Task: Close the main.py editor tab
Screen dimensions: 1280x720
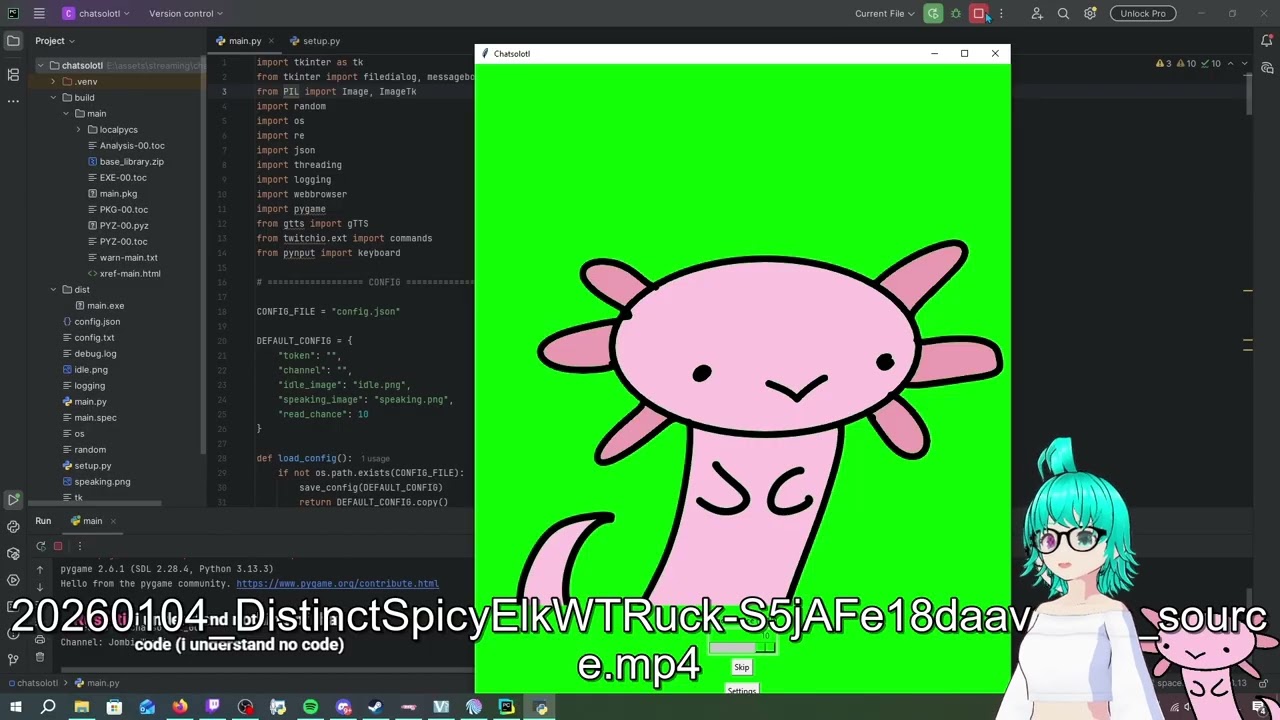Action: pyautogui.click(x=269, y=41)
